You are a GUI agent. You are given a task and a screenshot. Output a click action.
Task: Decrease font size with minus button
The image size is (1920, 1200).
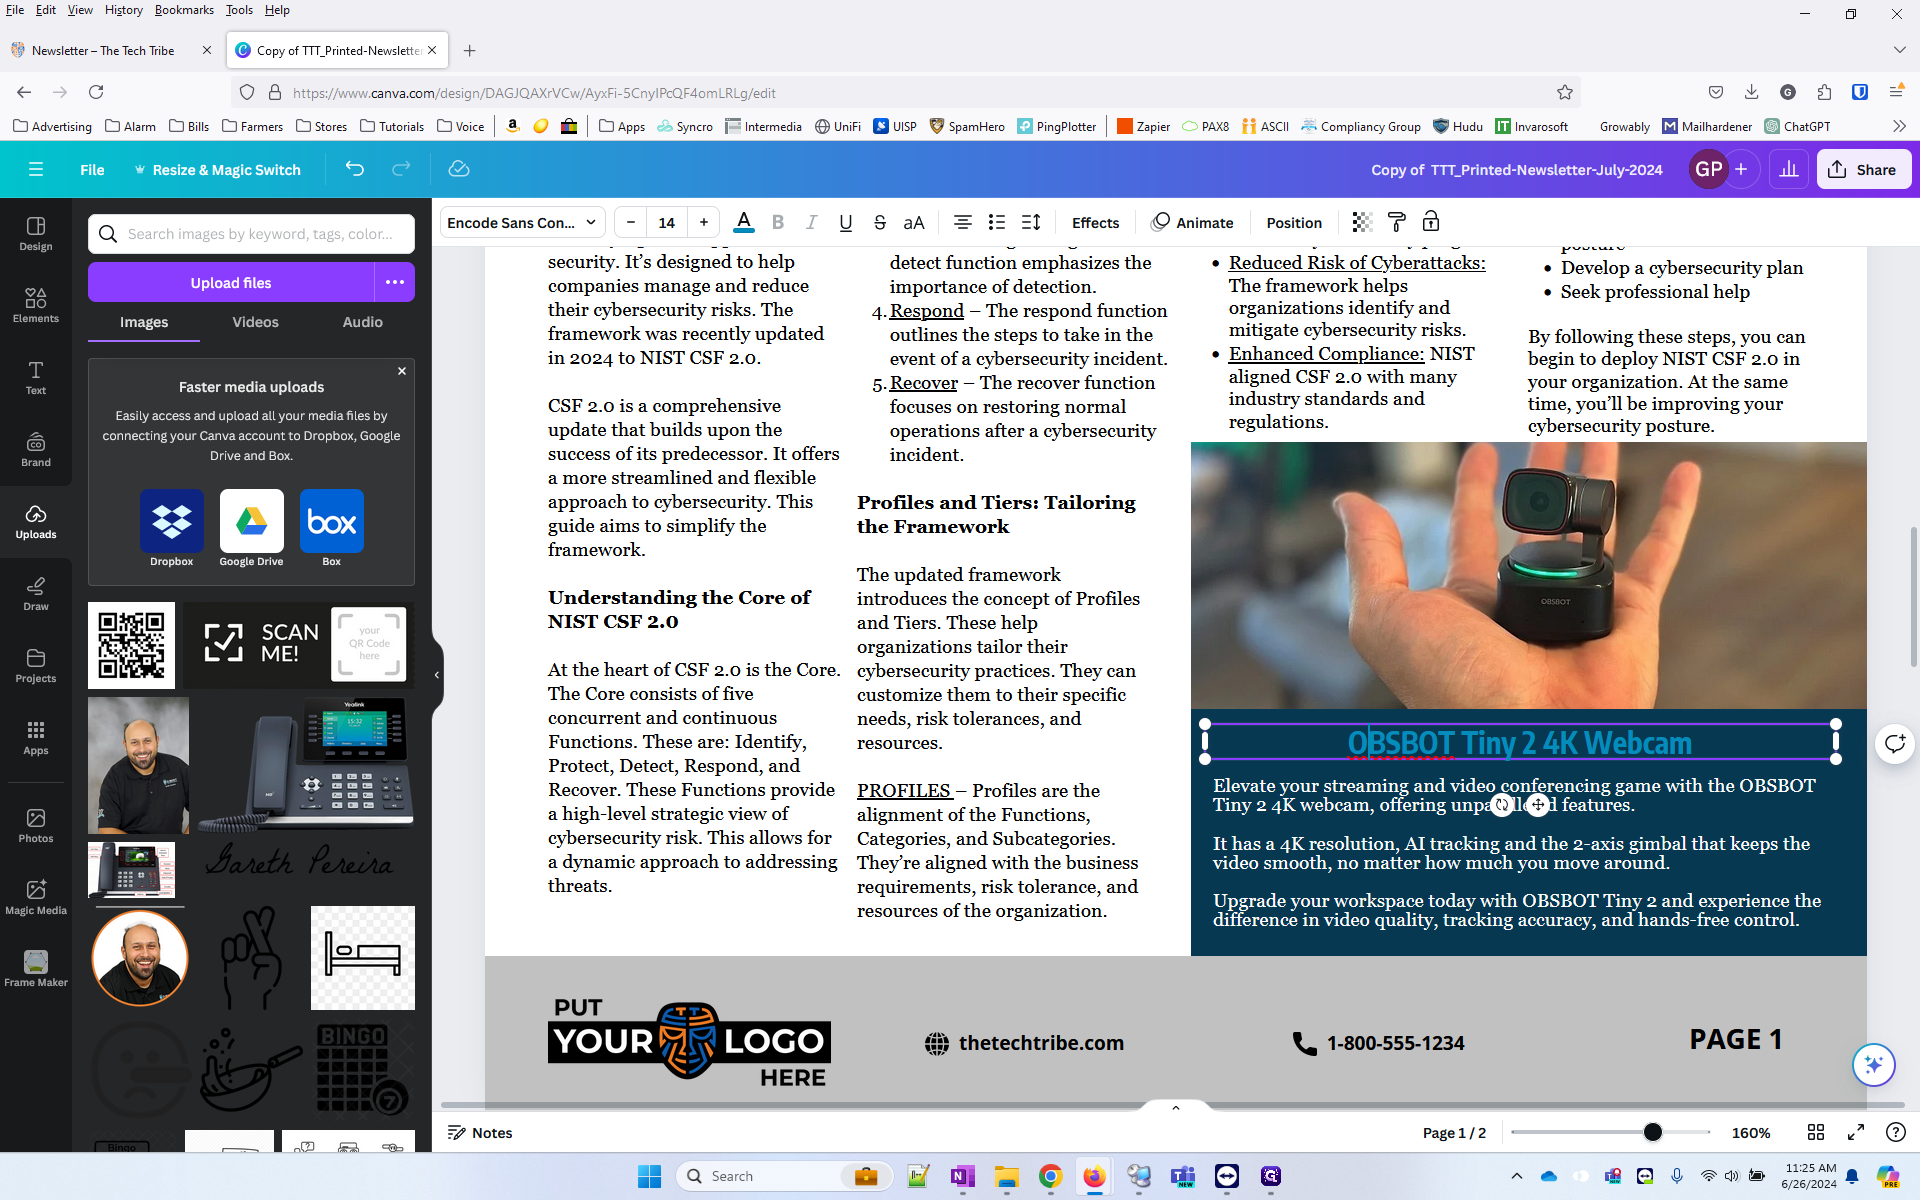[631, 222]
